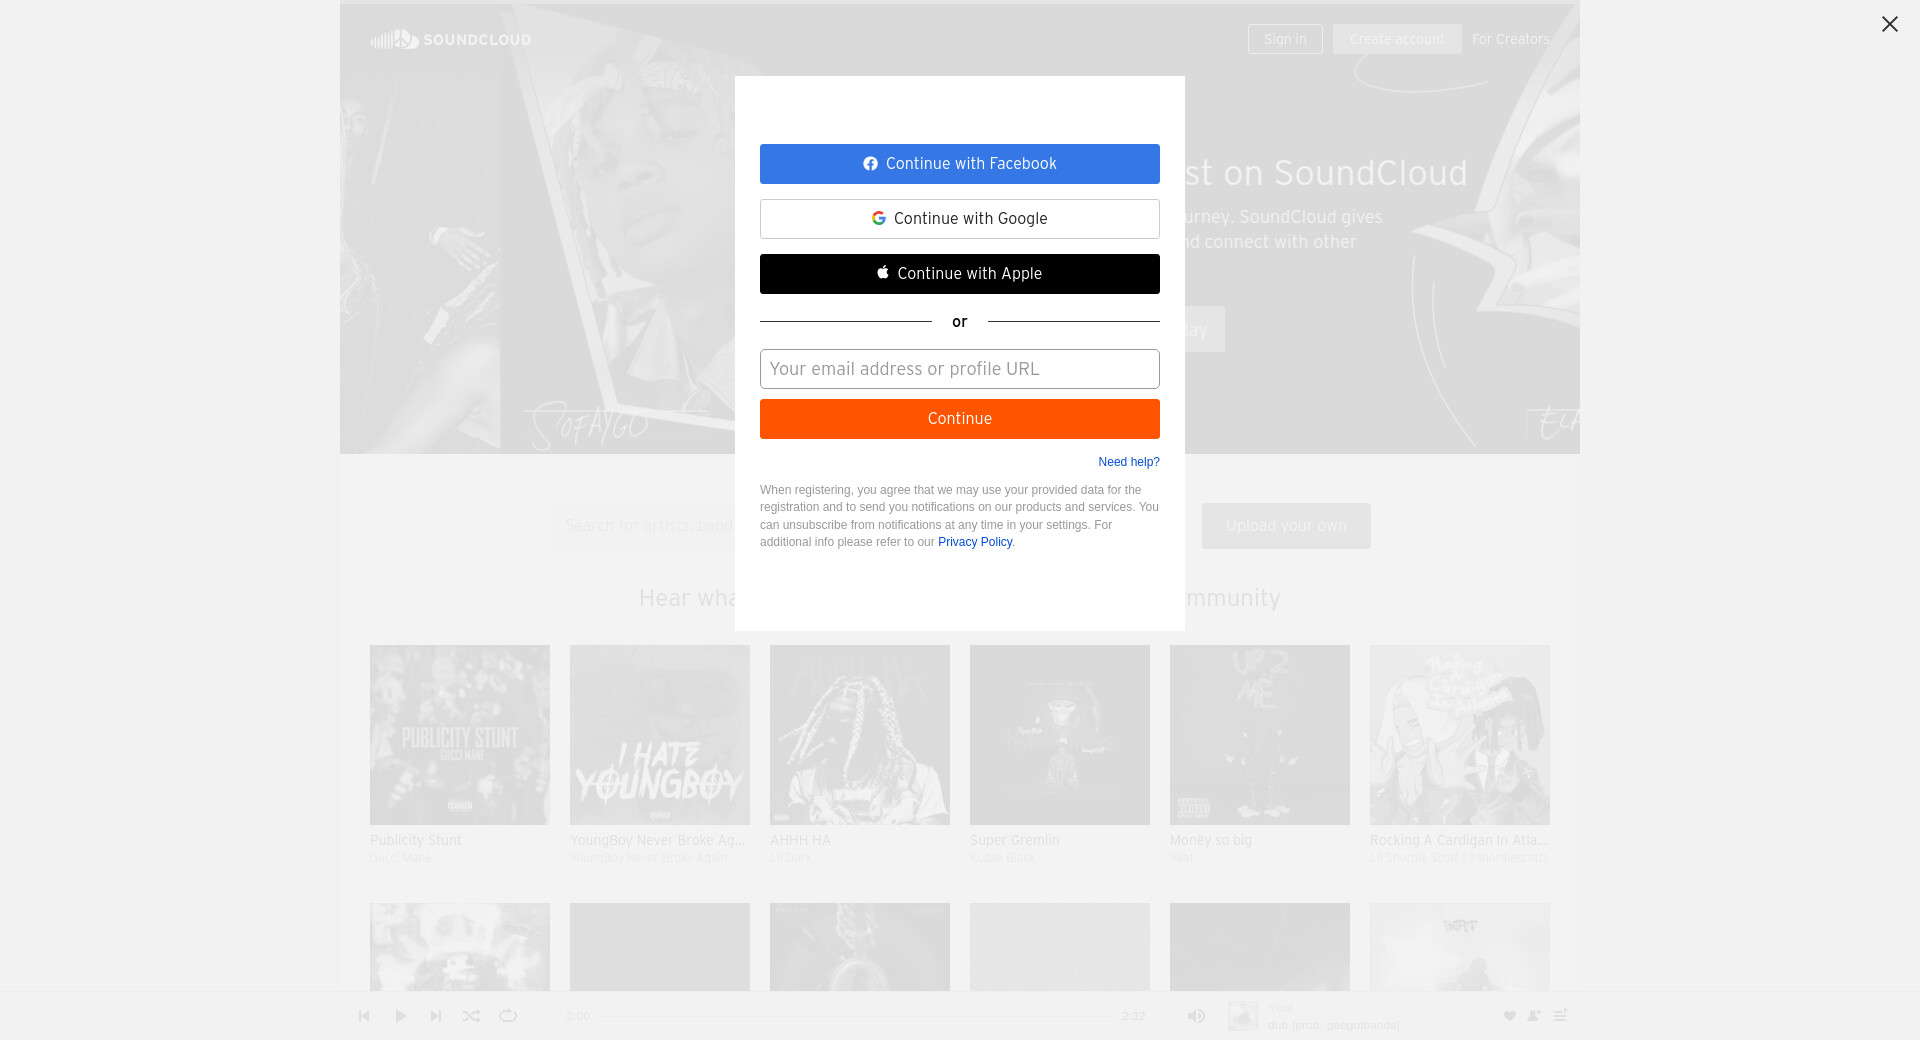Open the Lil Durk artist link

pos(790,858)
